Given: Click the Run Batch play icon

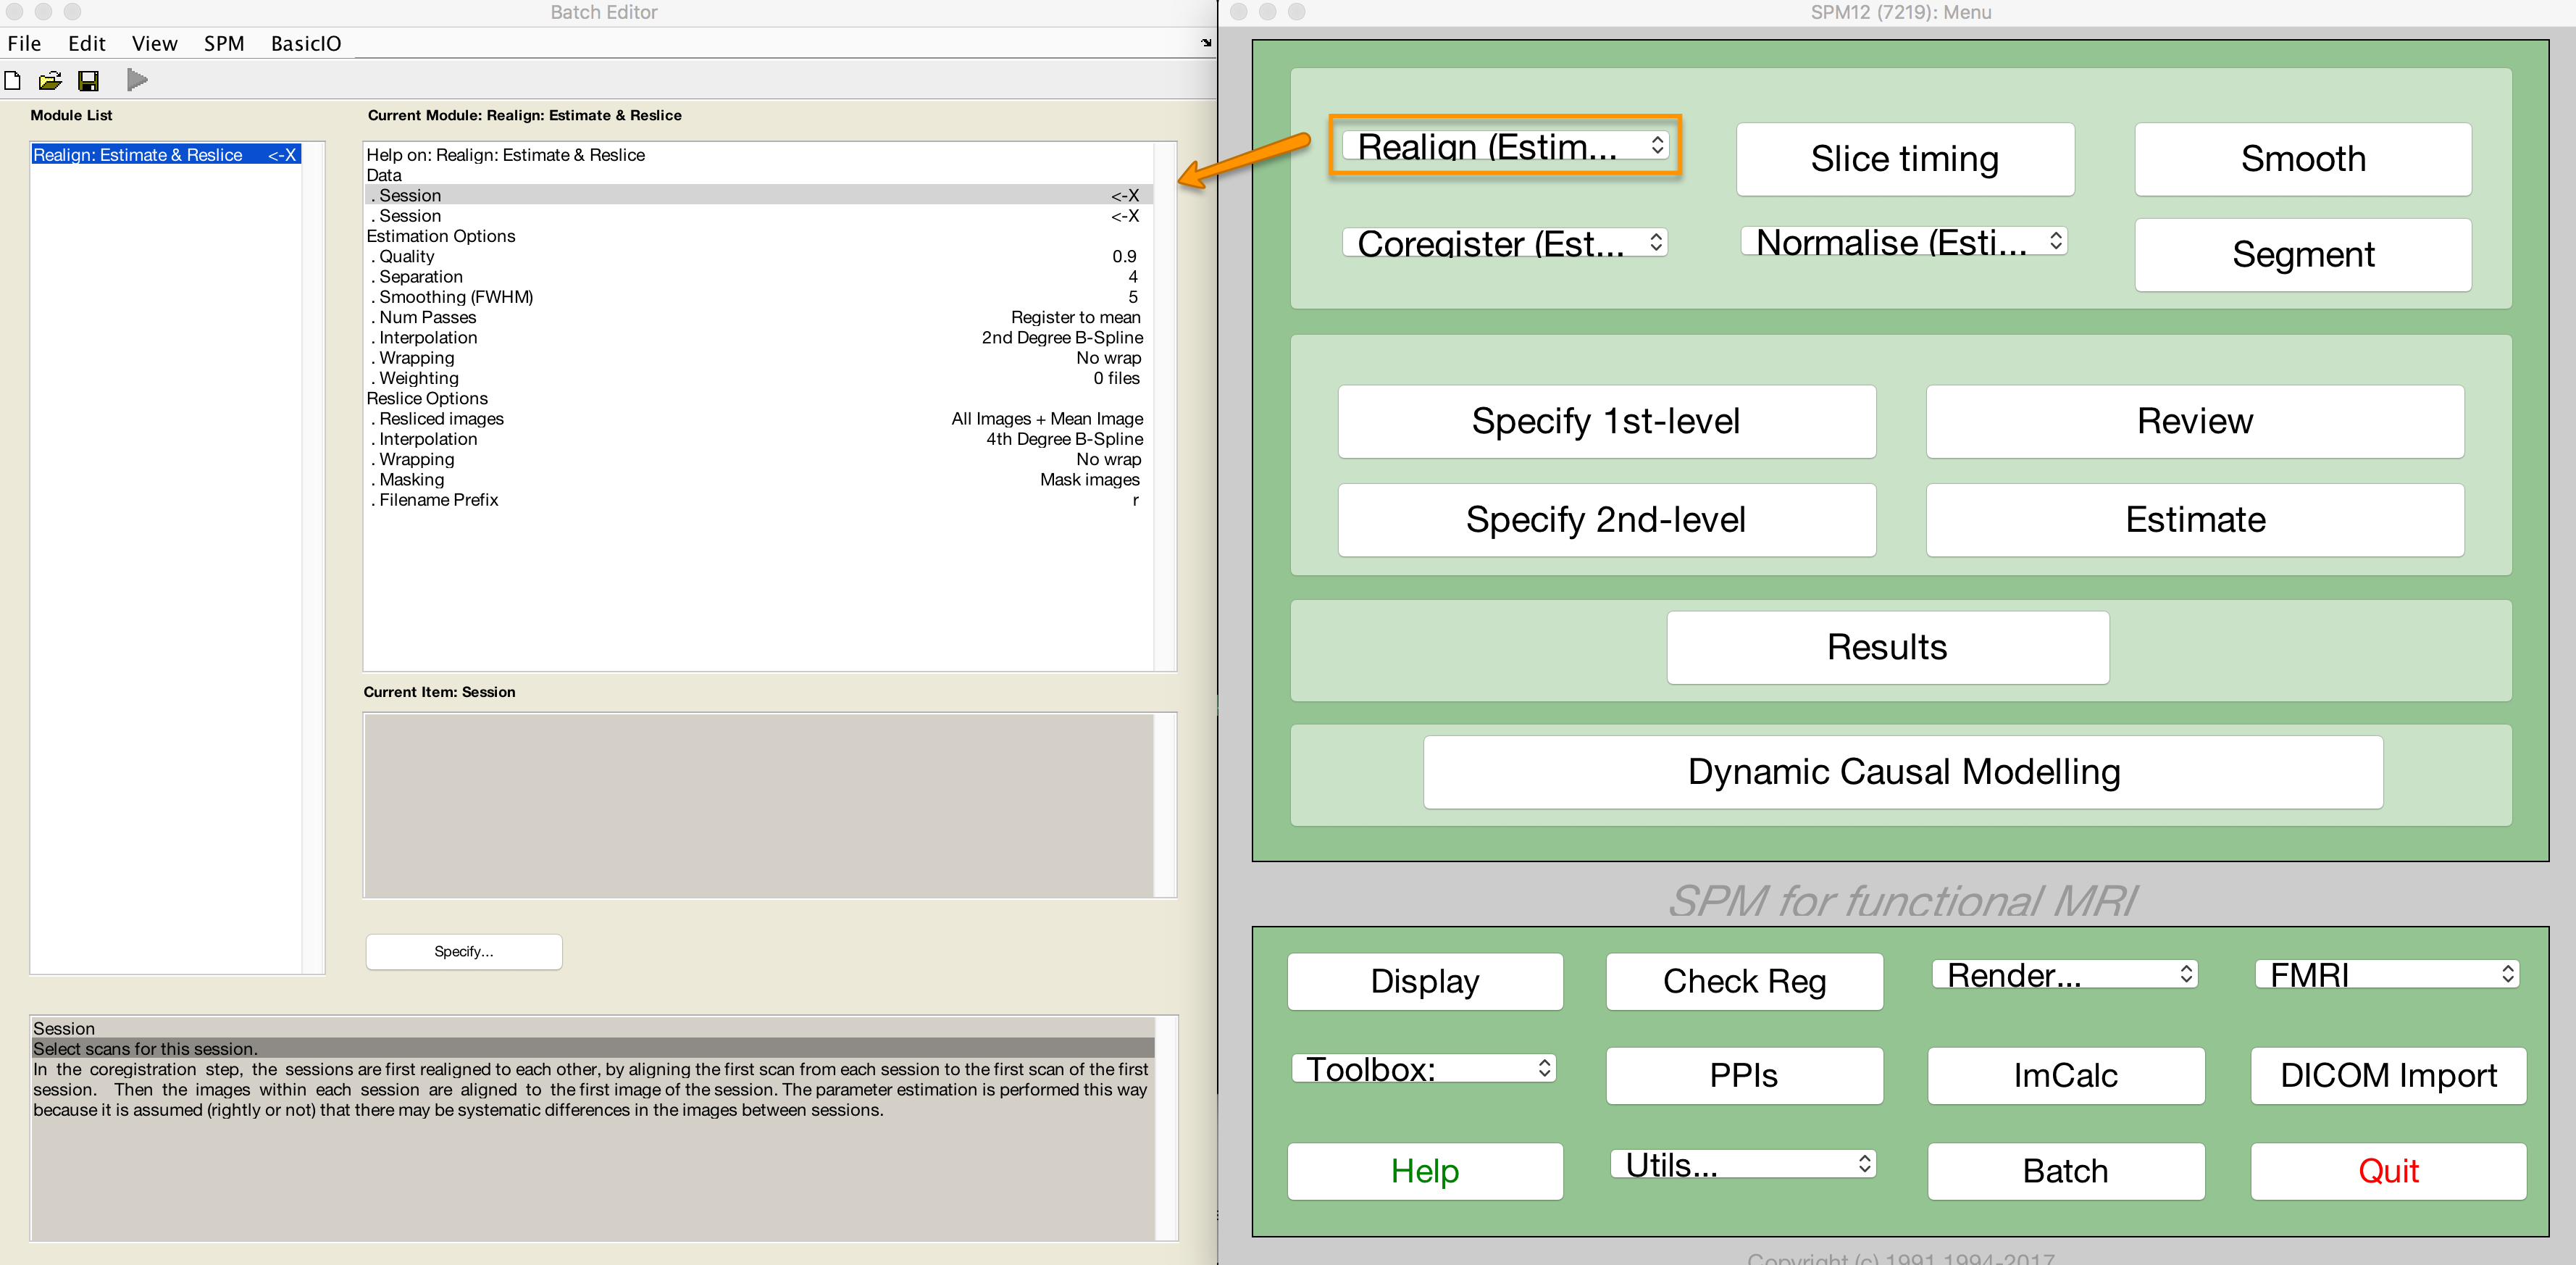Looking at the screenshot, I should 137,80.
